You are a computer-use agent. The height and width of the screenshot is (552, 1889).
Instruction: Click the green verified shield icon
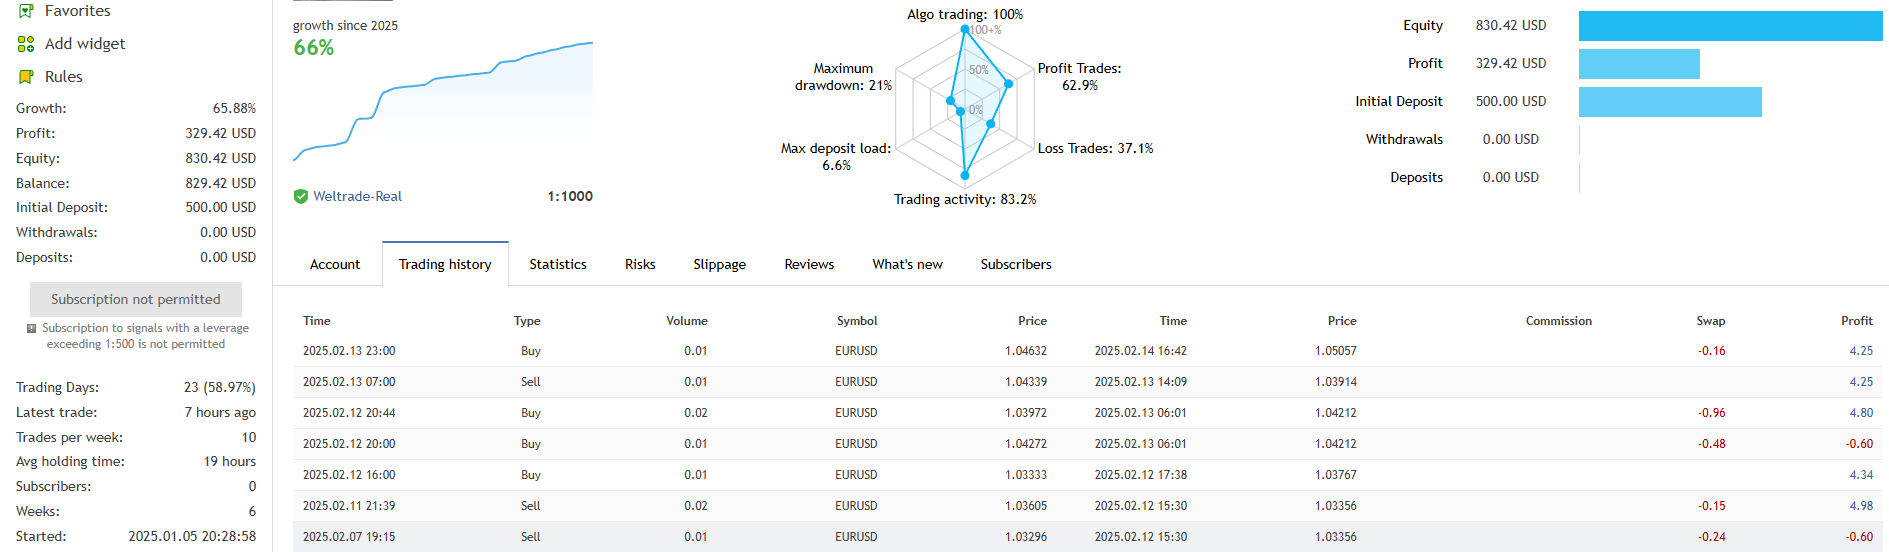click(300, 197)
